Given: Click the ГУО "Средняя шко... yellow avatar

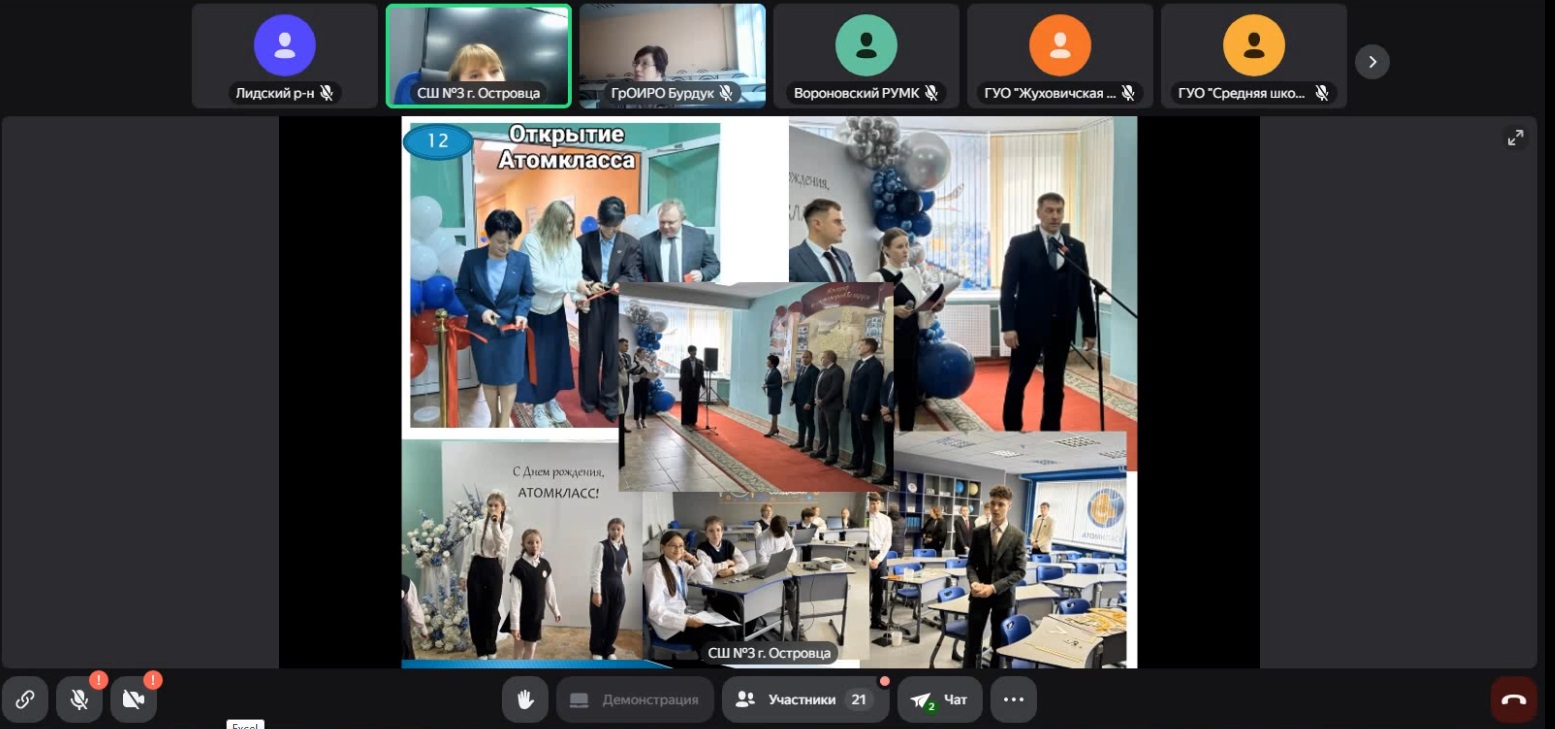Looking at the screenshot, I should click(x=1253, y=45).
